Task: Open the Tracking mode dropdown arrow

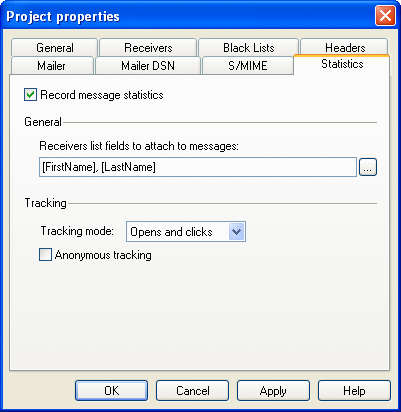Action: coord(237,231)
